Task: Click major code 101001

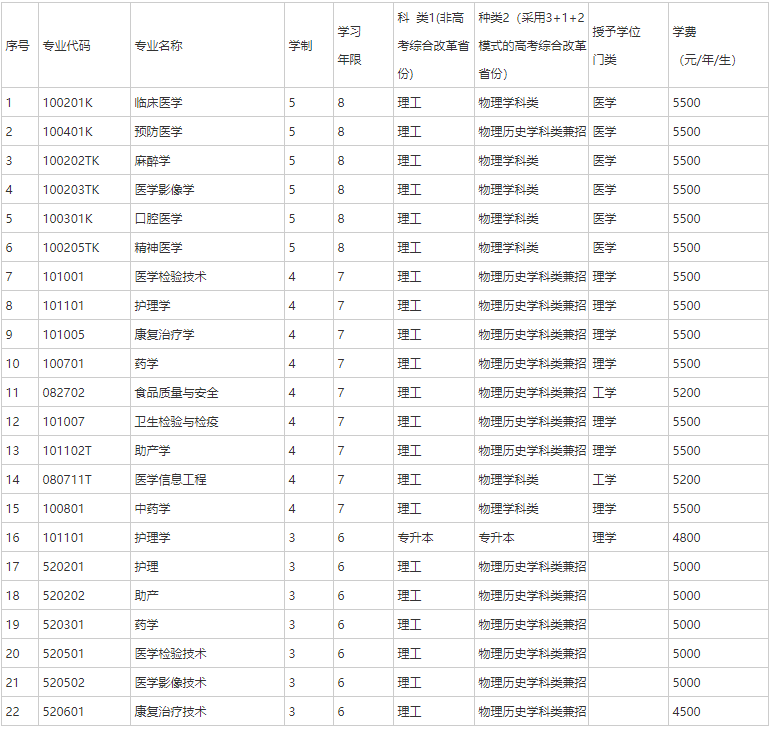Action: point(63,277)
